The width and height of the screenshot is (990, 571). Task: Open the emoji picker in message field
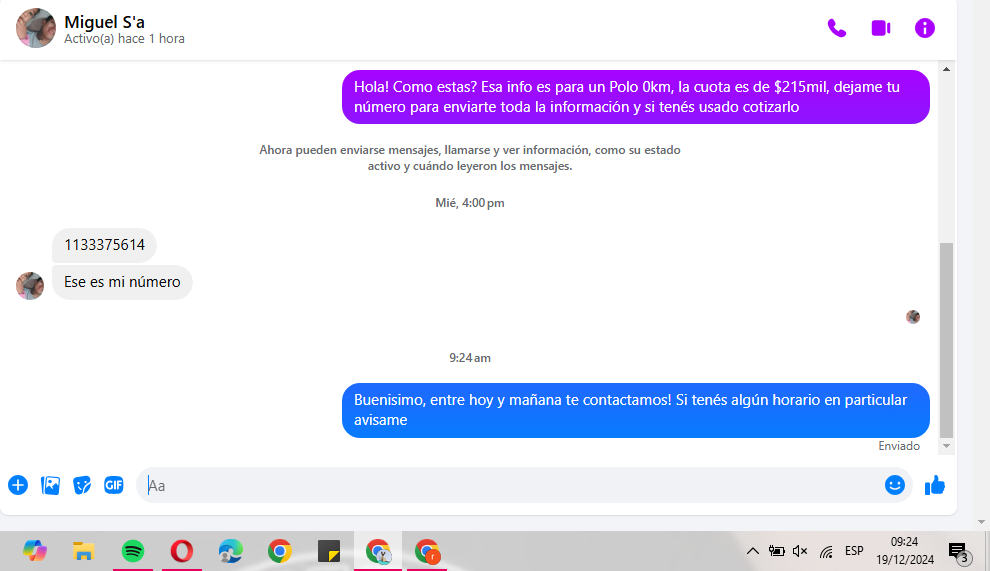(x=894, y=485)
